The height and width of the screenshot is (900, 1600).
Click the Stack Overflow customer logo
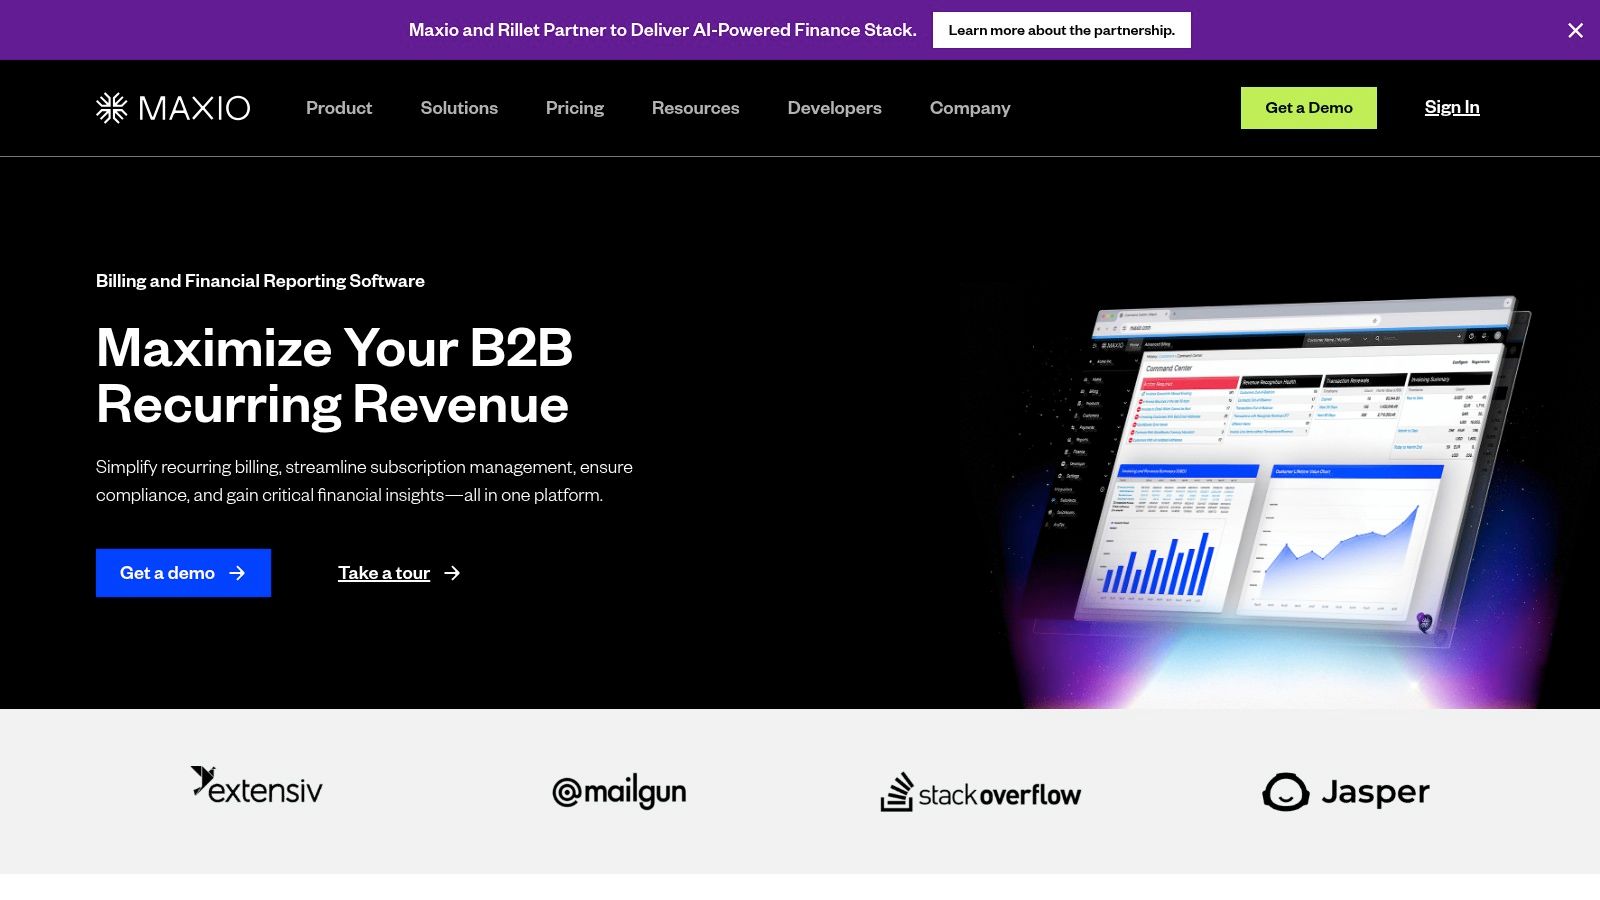tap(980, 792)
